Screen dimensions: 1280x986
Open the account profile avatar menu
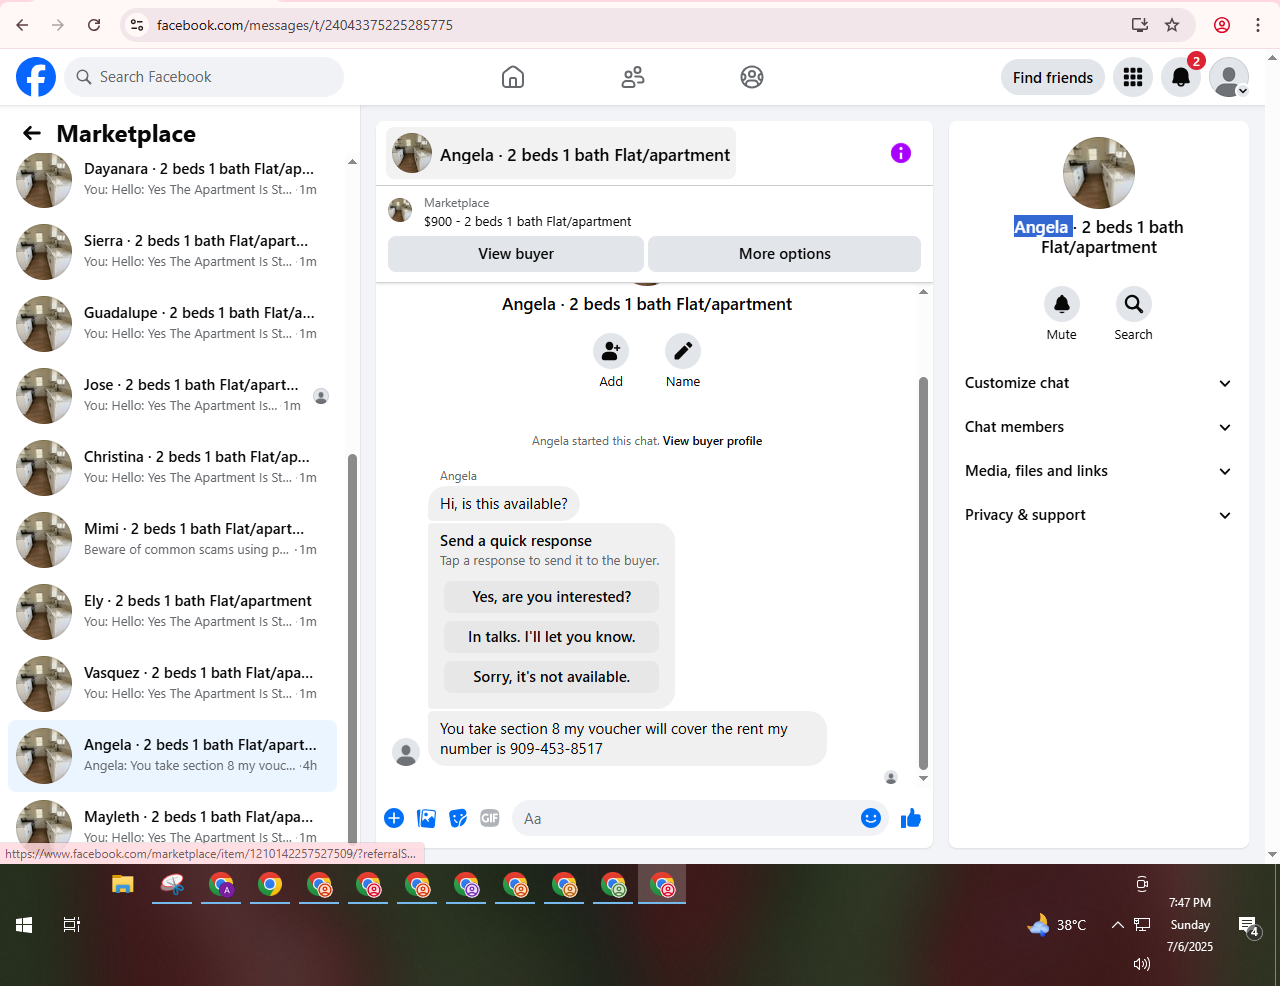1229,77
